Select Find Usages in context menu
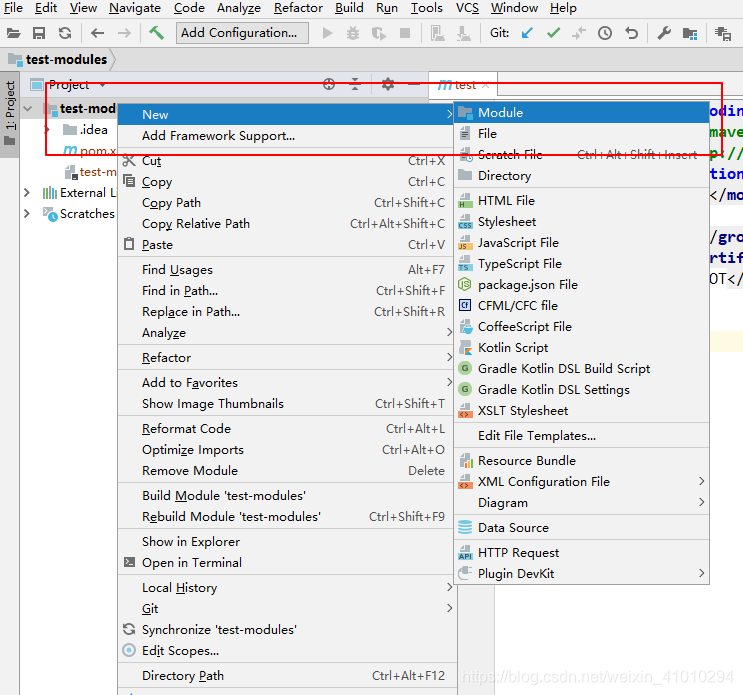743x695 pixels. tap(286, 270)
